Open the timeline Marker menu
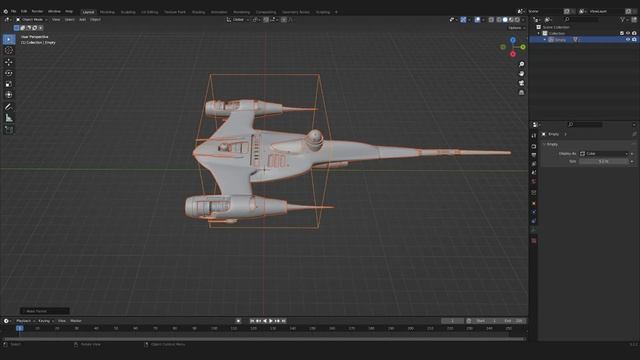This screenshot has width=640, height=360. click(x=76, y=321)
